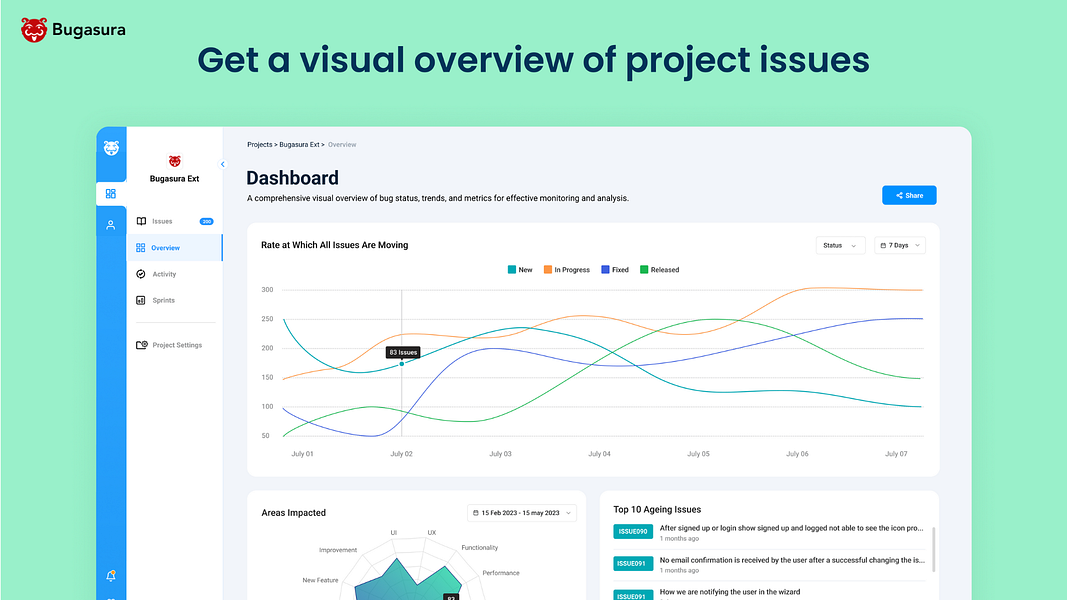Image resolution: width=1067 pixels, height=600 pixels.
Task: Click the Project Settings folder icon
Action: click(x=142, y=345)
